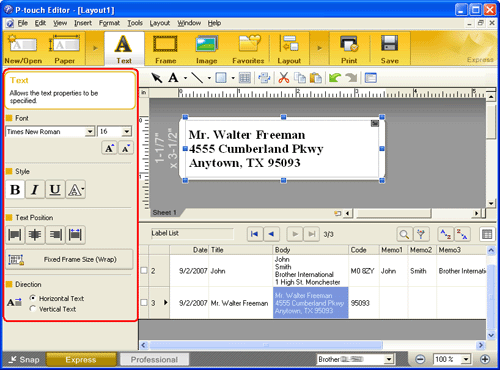Screen dimensions: 500x370
Task: Open the Edit menu
Action: pos(40,23)
